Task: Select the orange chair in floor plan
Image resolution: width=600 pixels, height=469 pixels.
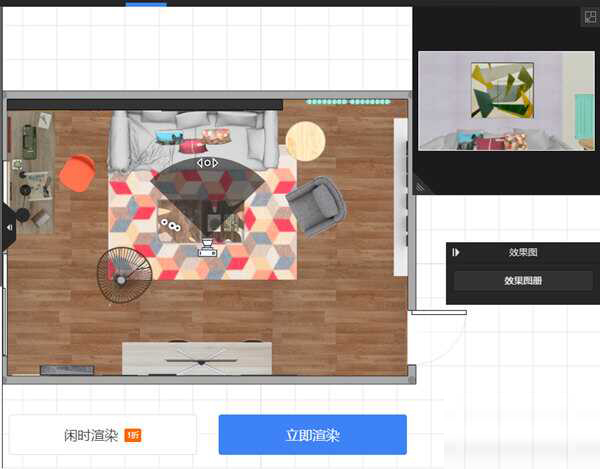Action: [x=76, y=172]
